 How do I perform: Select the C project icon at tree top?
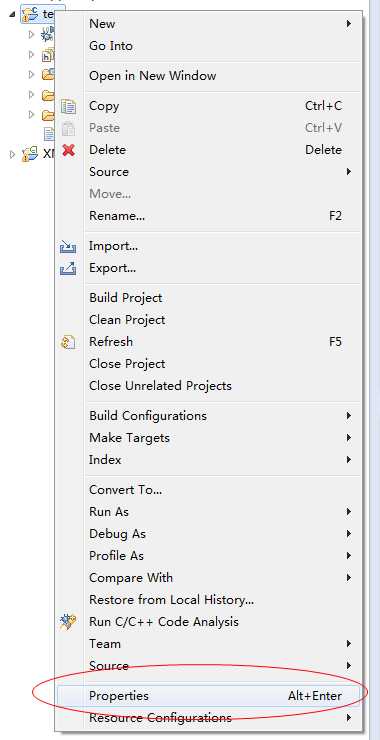point(30,14)
